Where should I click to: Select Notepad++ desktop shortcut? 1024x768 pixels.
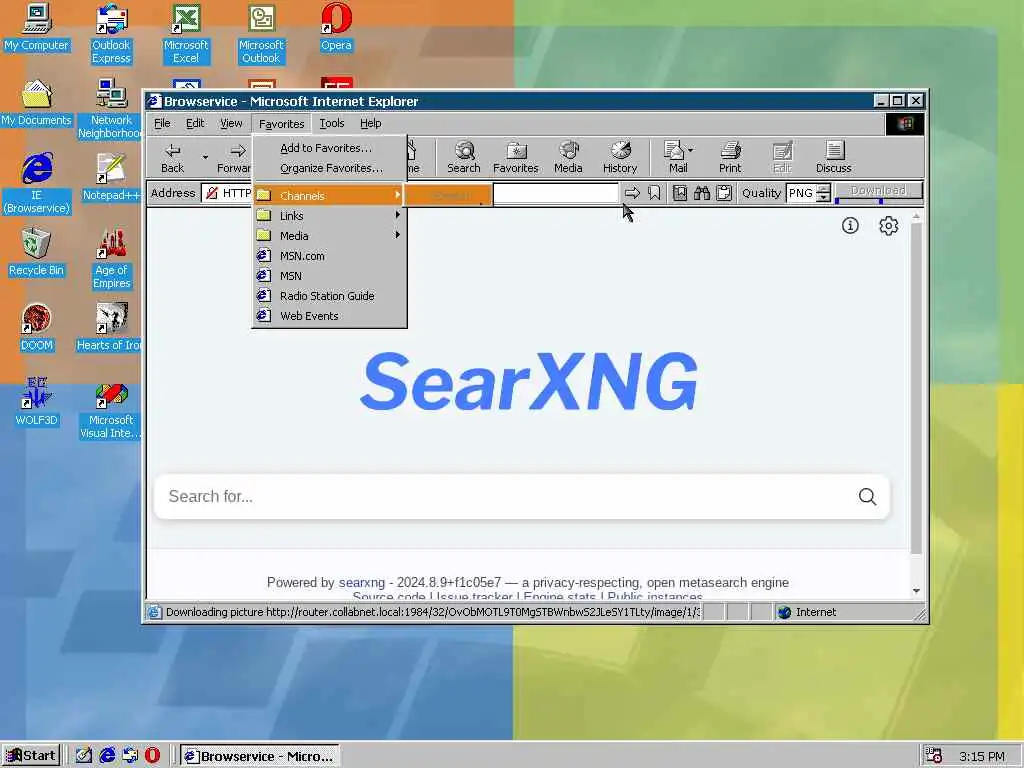(111, 178)
